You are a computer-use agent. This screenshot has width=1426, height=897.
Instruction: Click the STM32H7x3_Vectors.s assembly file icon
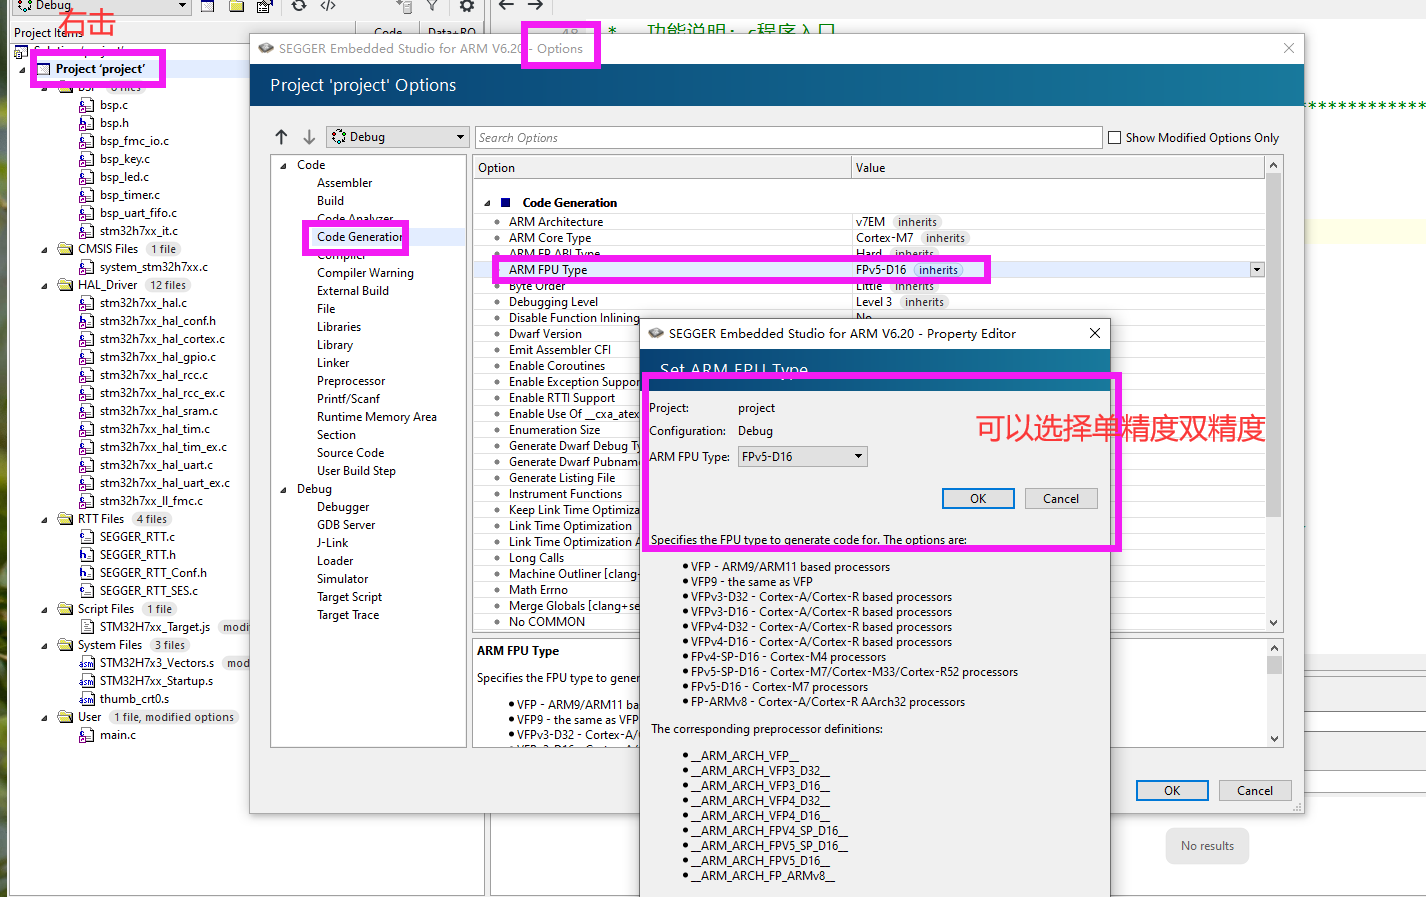pyautogui.click(x=87, y=663)
